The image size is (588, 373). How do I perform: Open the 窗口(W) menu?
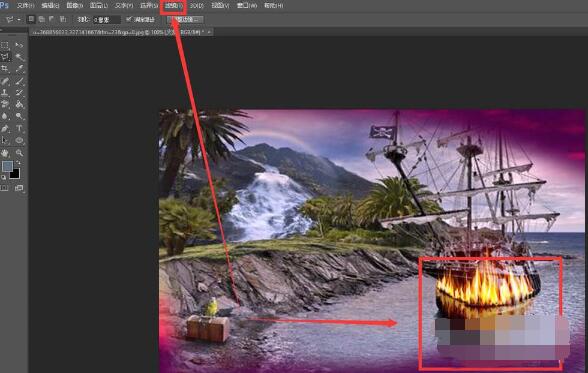(247, 6)
